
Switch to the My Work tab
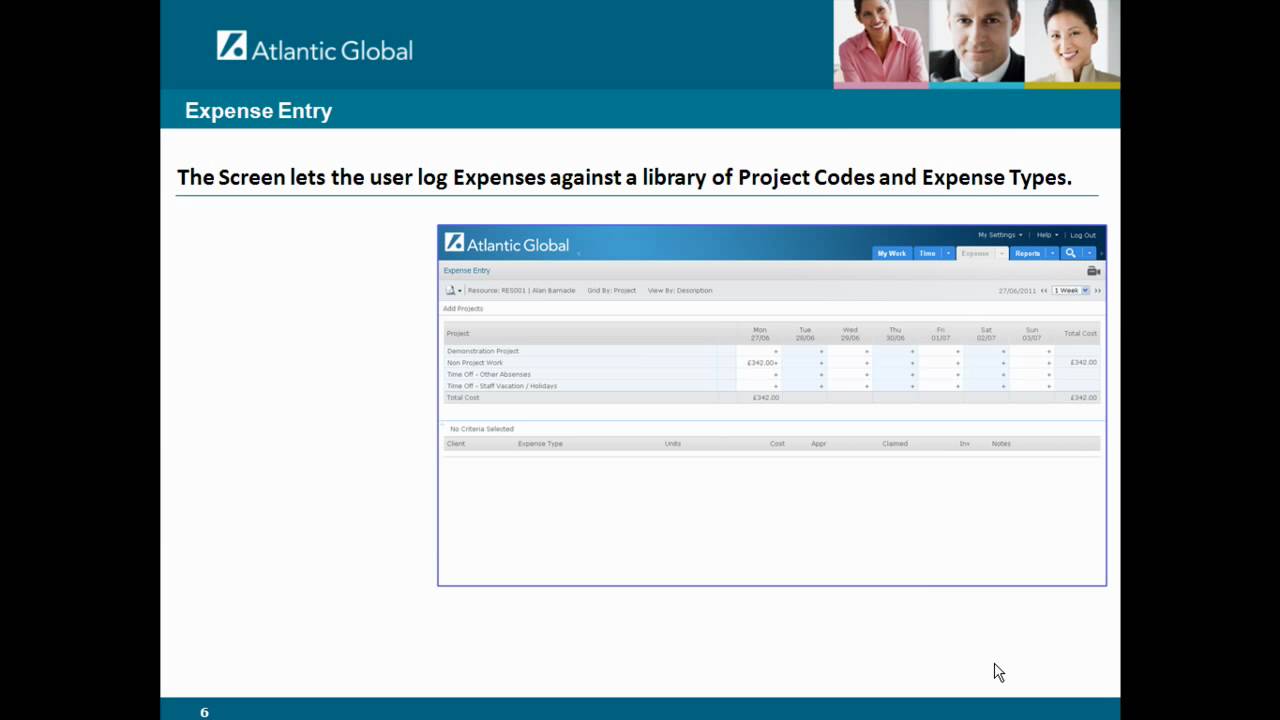click(892, 253)
